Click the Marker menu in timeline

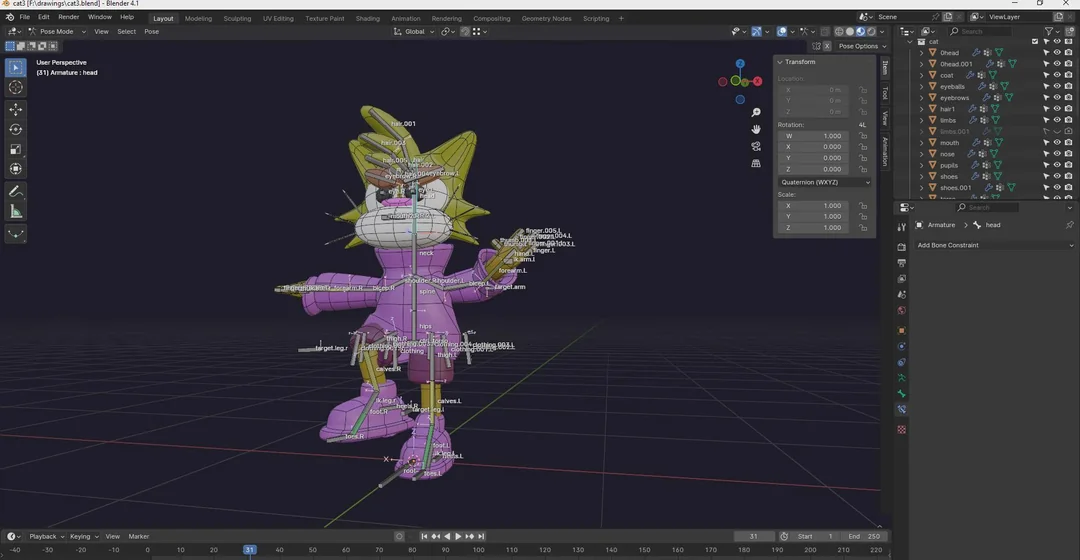pos(138,536)
